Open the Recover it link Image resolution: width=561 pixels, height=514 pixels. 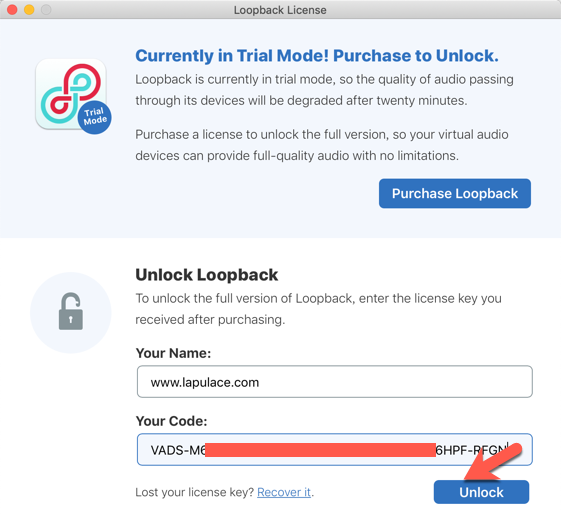coord(284,492)
